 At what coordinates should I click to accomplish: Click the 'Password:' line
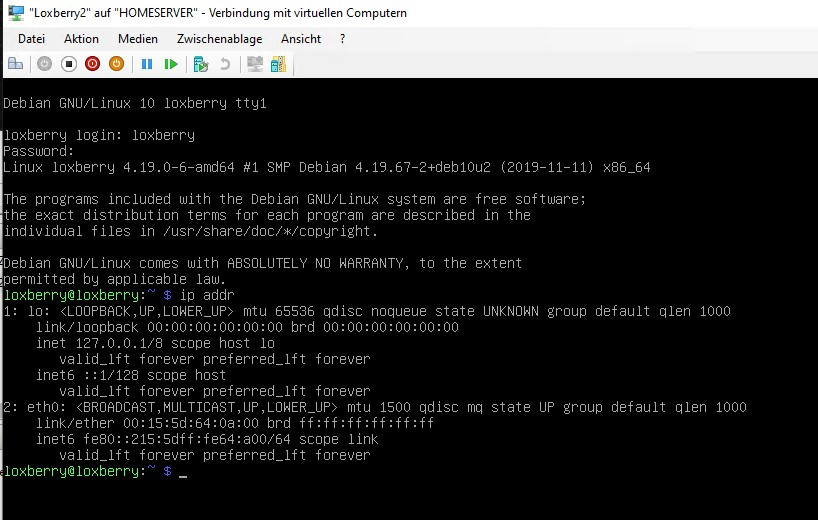39,151
